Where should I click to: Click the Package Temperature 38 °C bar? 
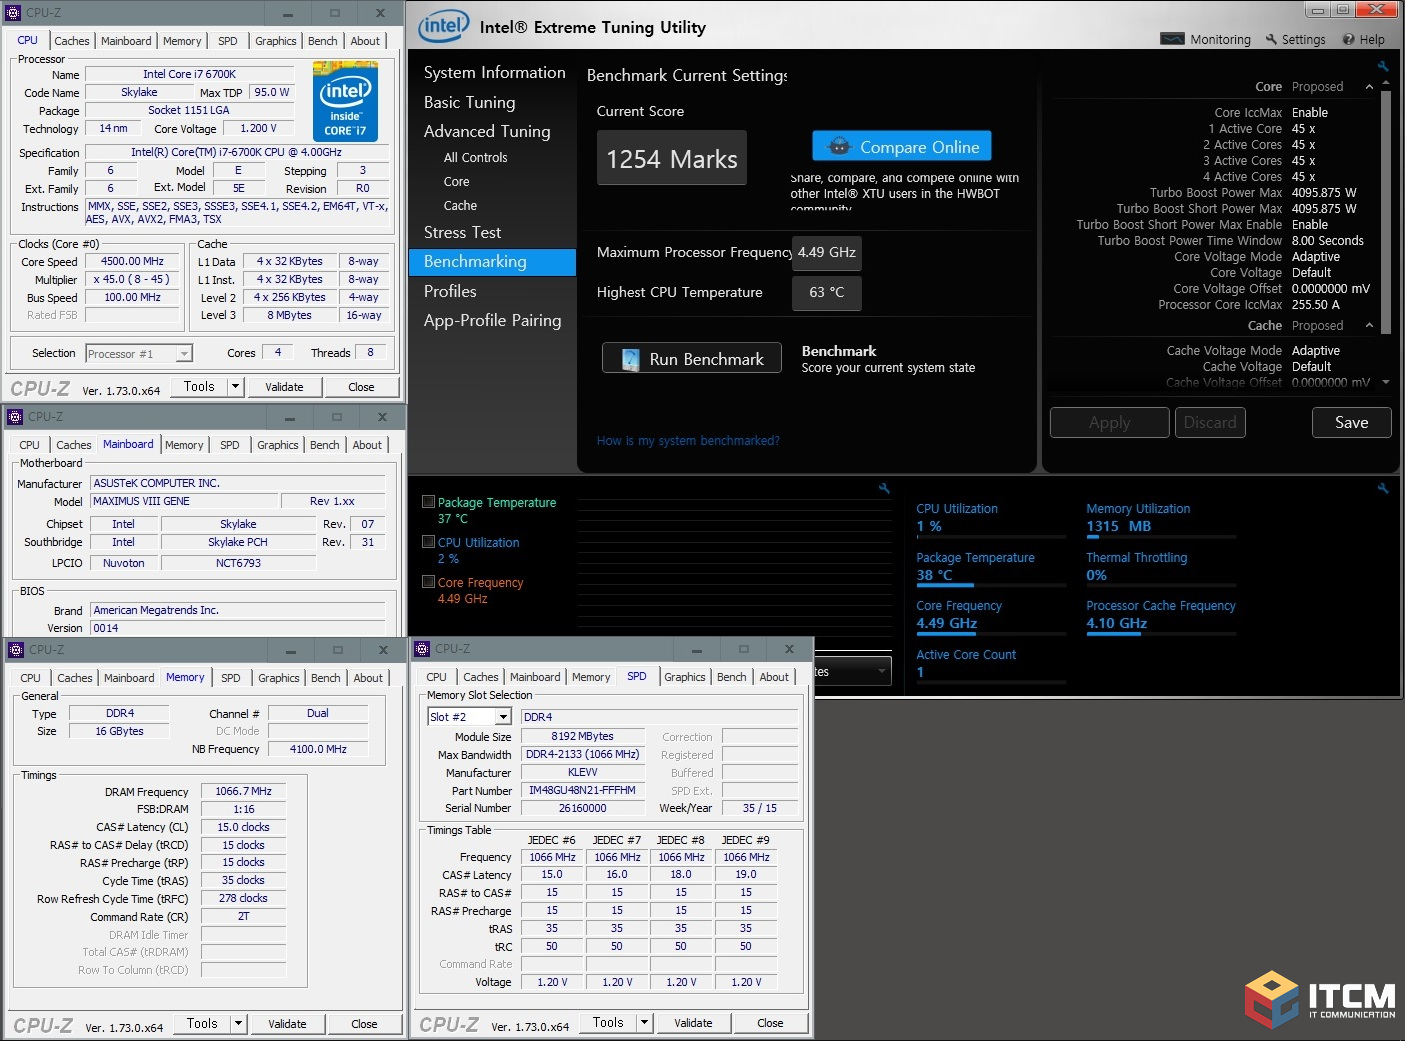(x=991, y=586)
